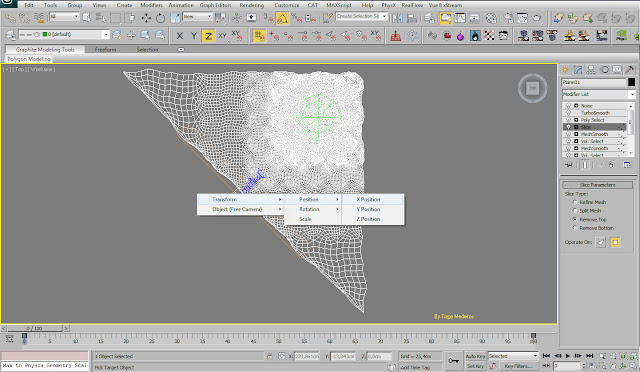Click the Key Filters button
640x372 pixels.
(518, 366)
